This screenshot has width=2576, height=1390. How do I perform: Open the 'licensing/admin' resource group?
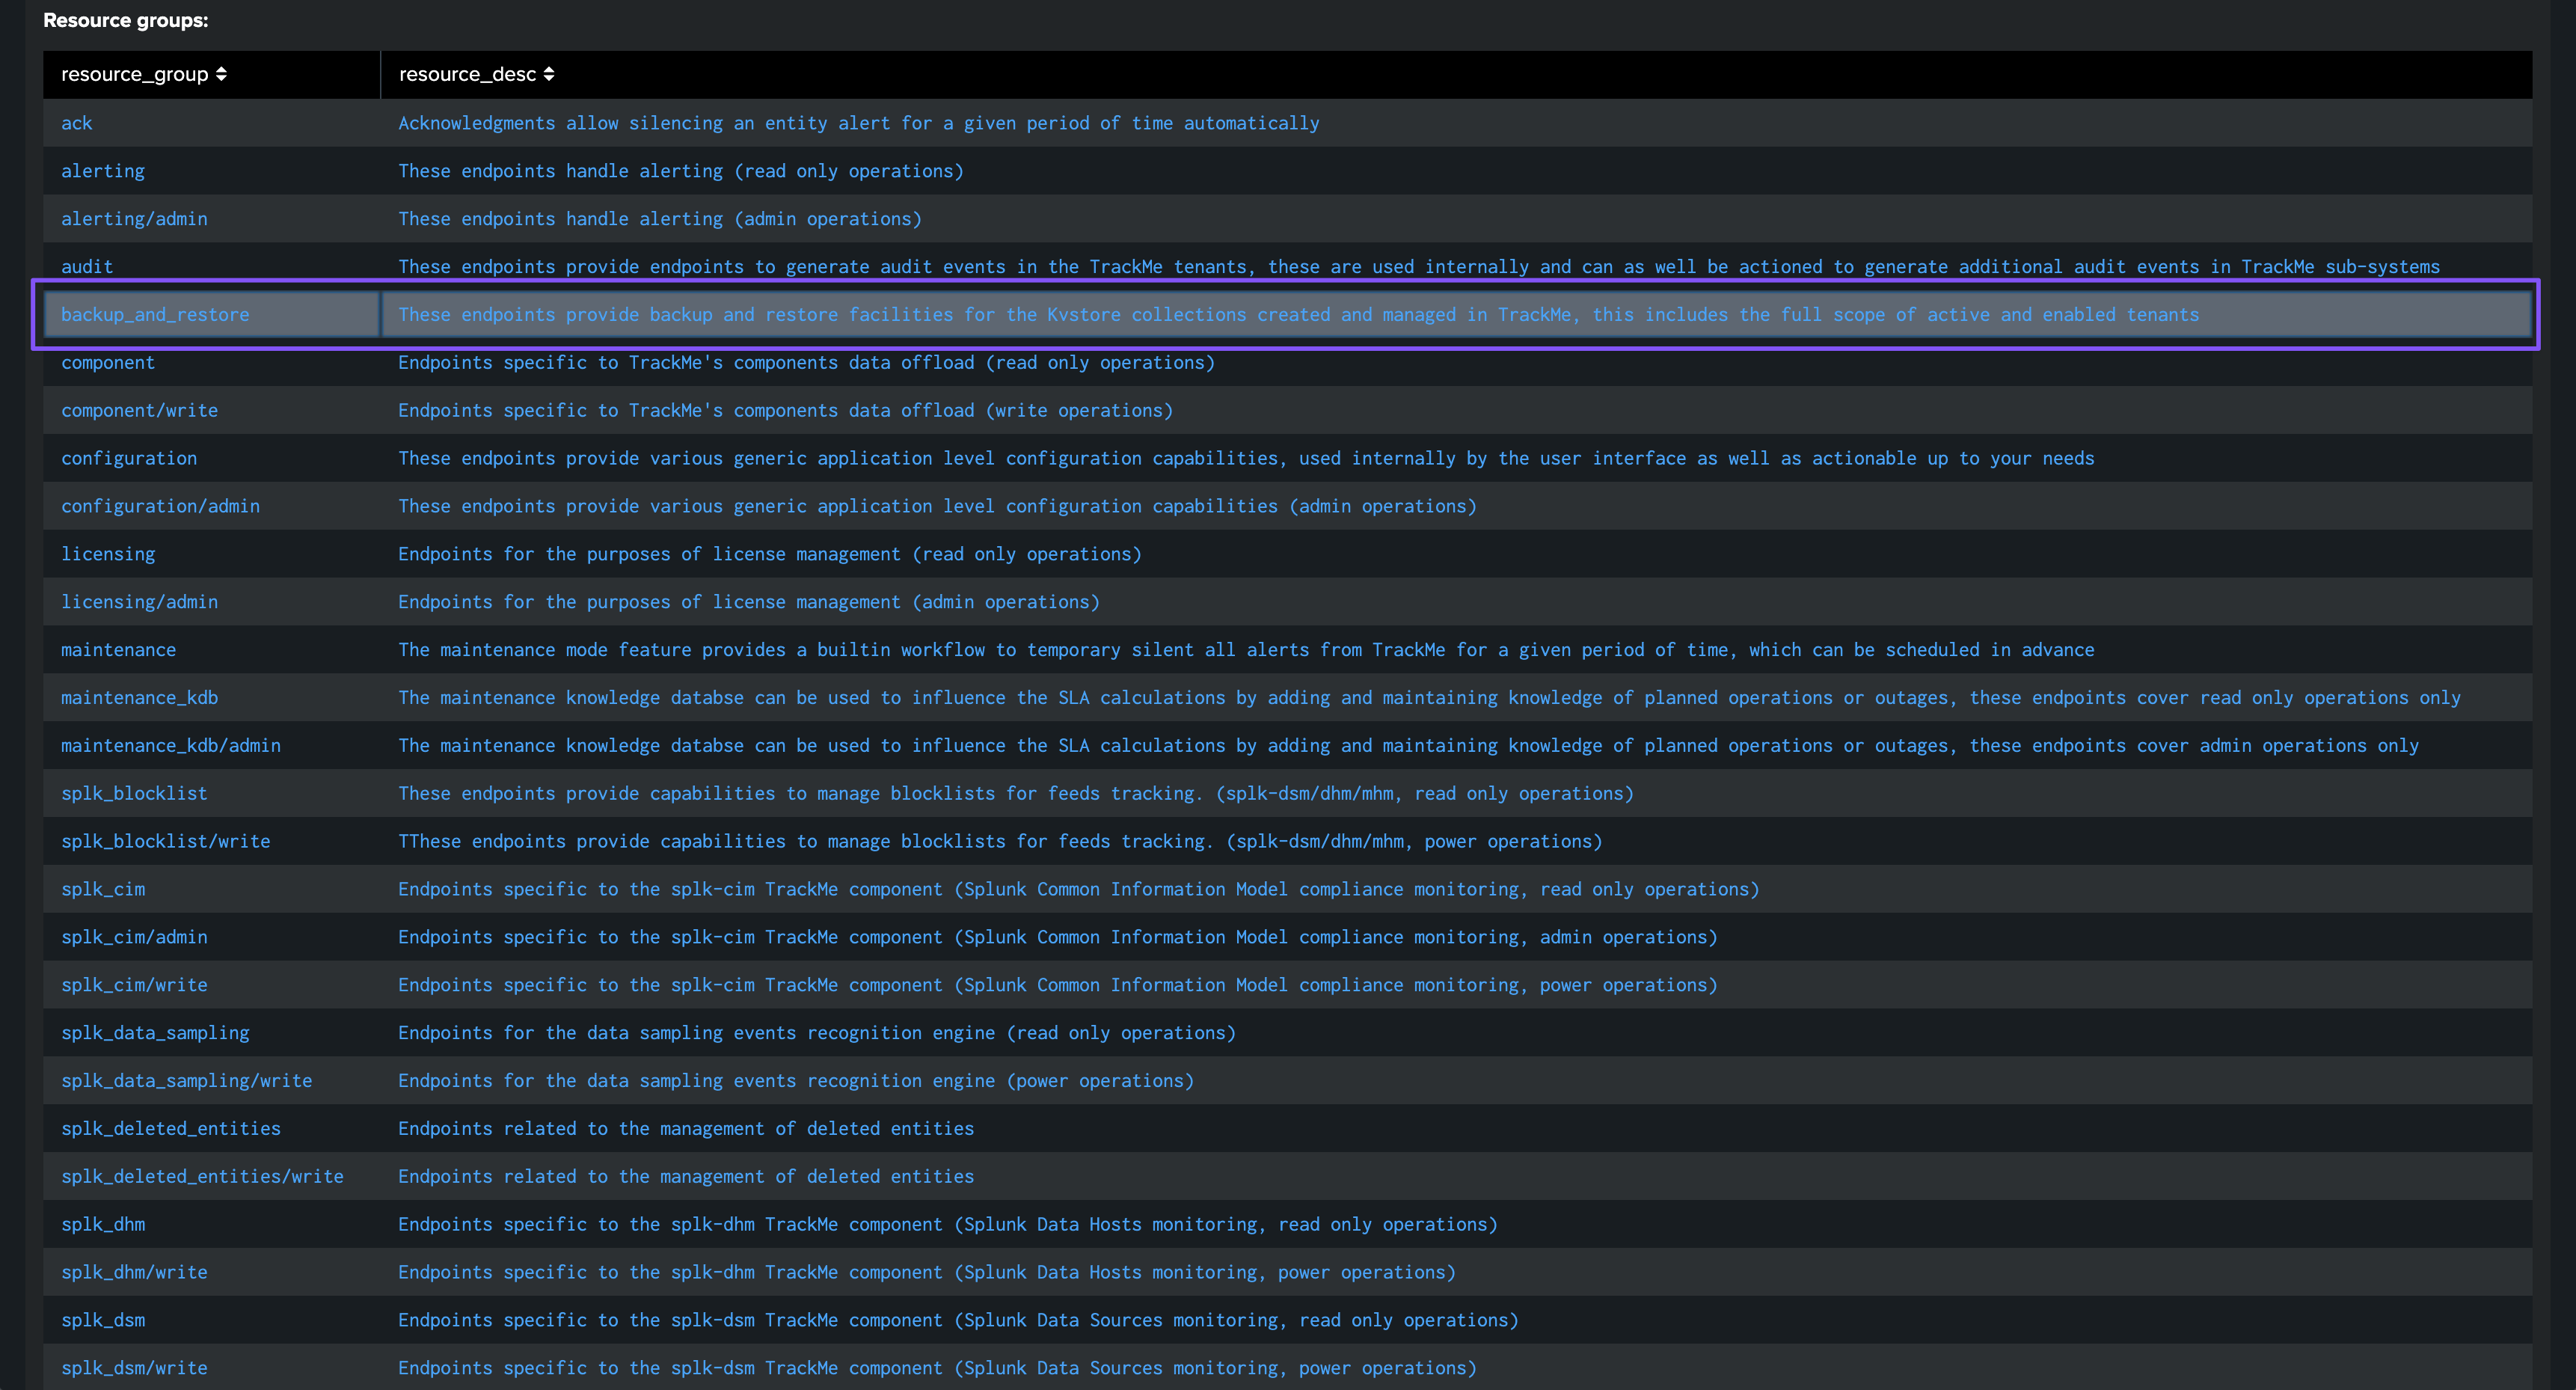coord(139,602)
